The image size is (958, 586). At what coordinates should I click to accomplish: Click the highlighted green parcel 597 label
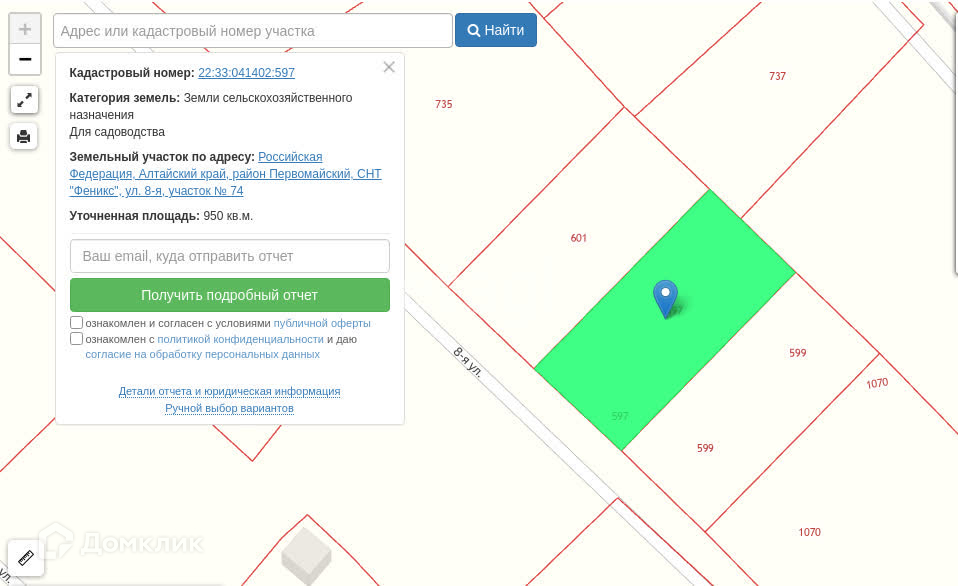620,416
